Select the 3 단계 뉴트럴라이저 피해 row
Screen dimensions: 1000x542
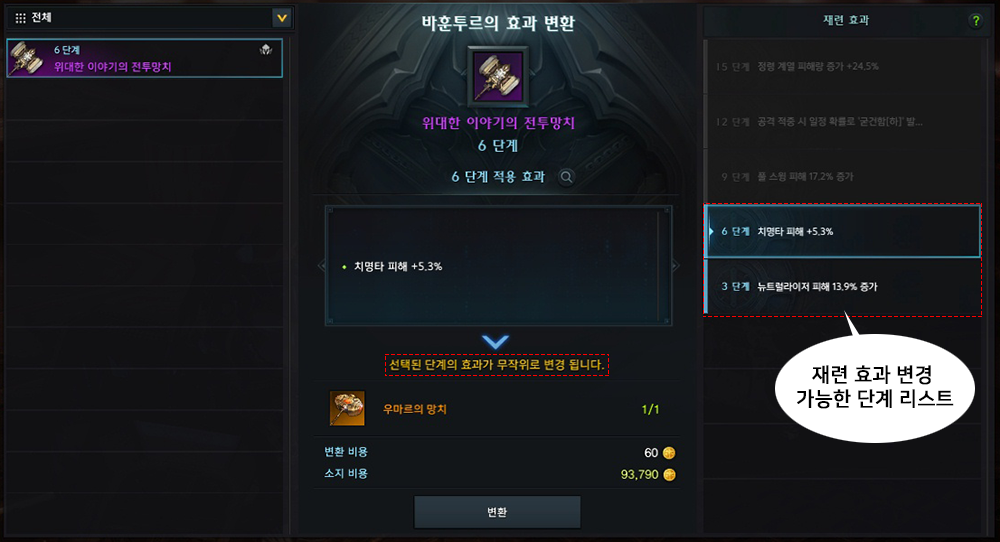[x=842, y=286]
